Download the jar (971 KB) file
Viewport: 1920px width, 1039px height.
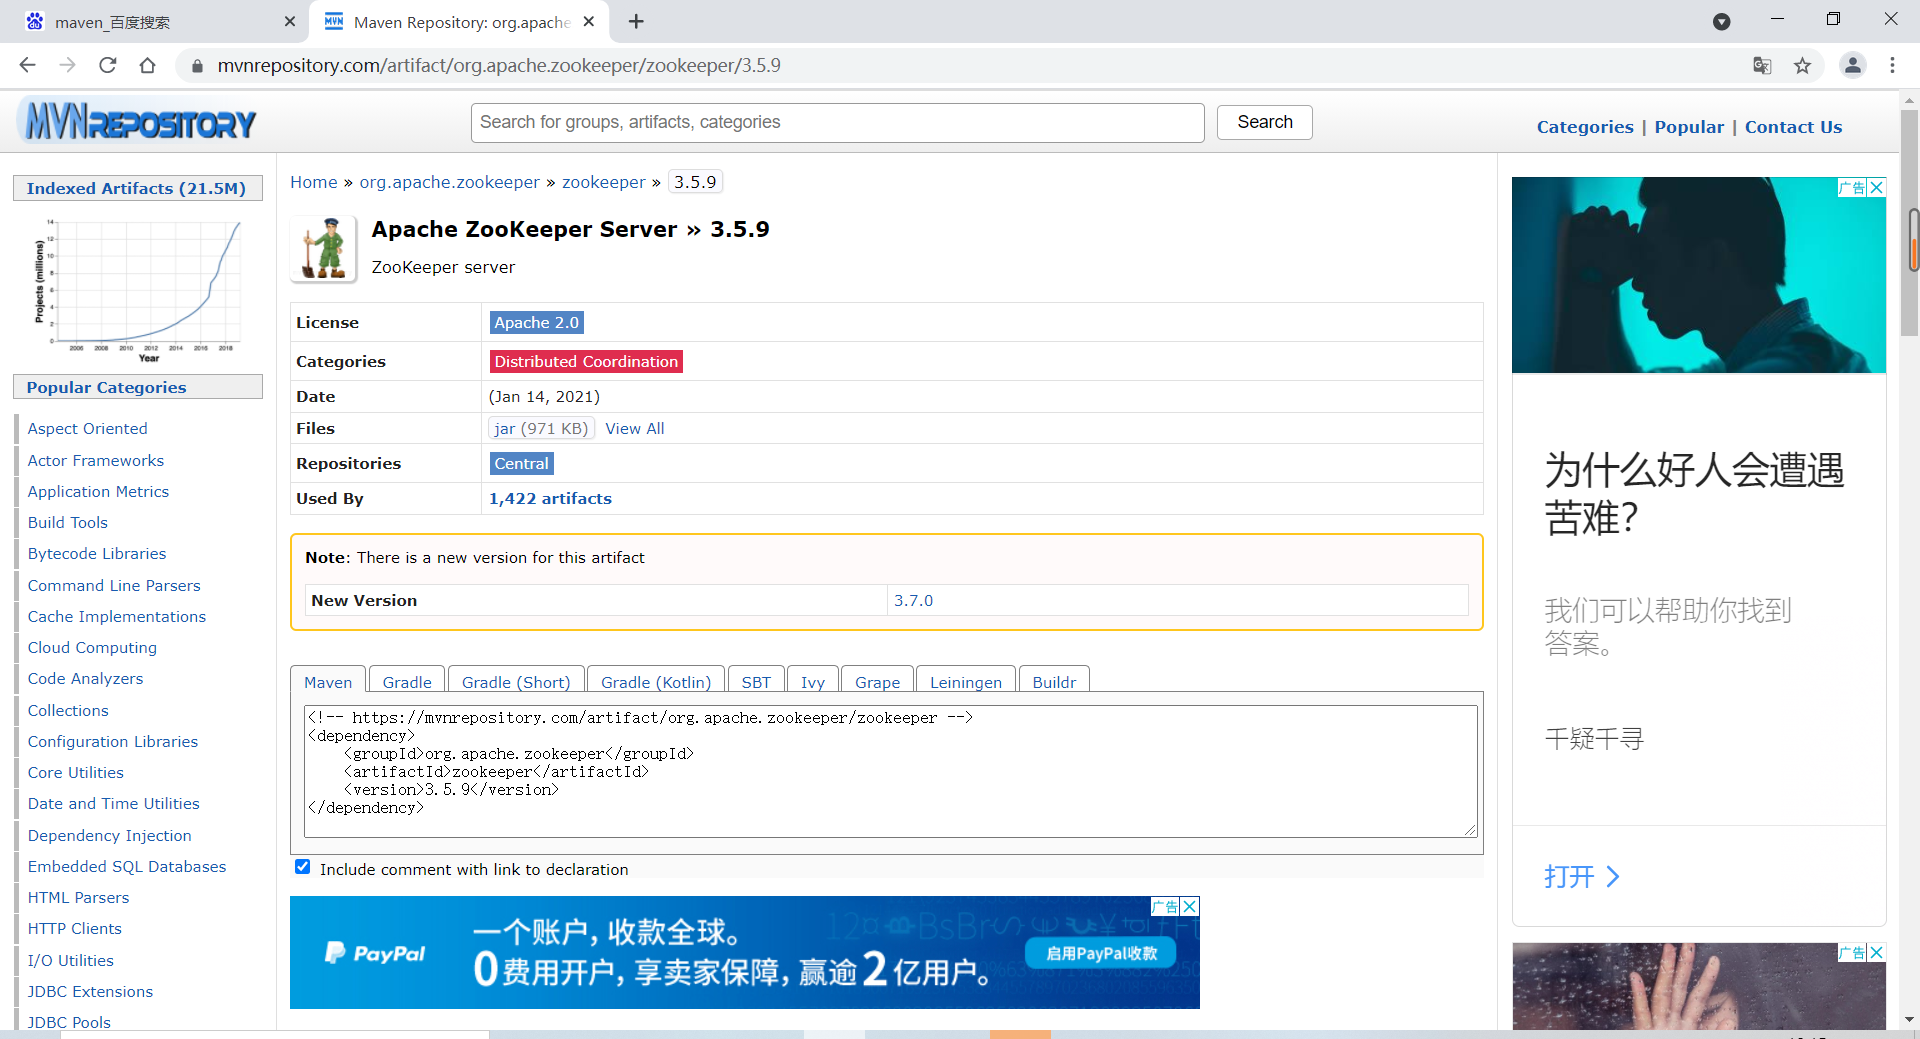(x=541, y=428)
